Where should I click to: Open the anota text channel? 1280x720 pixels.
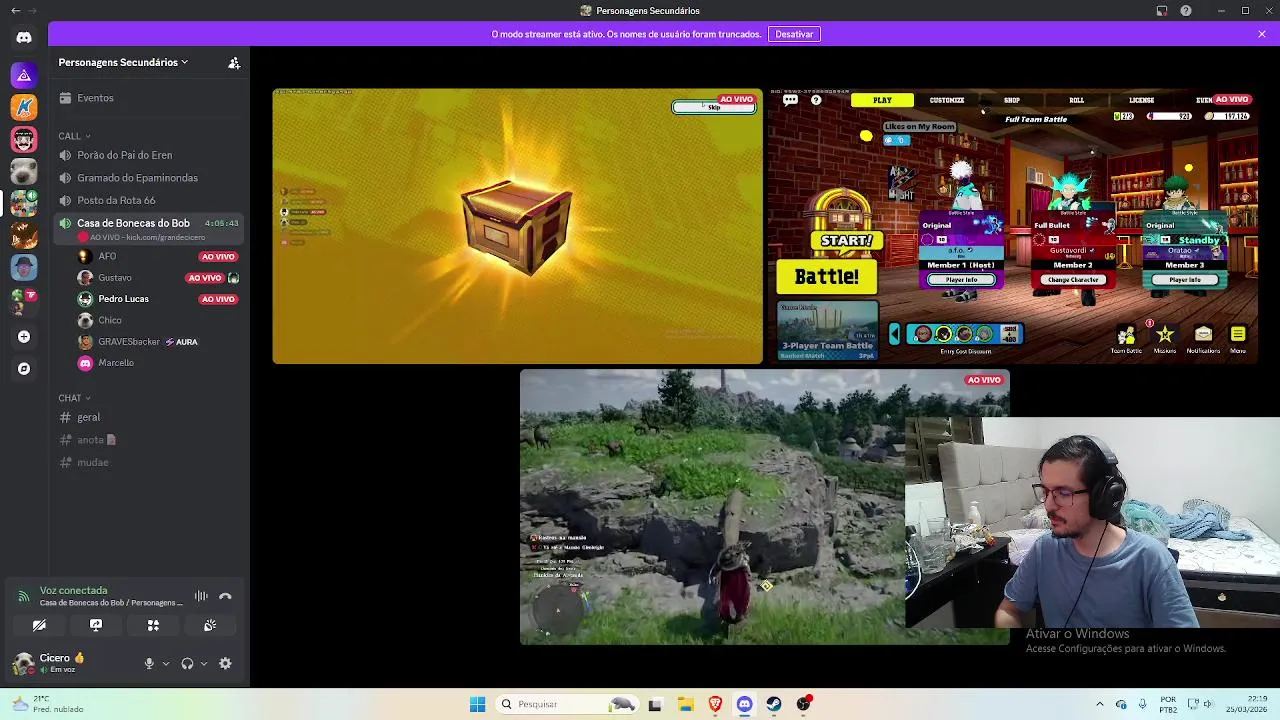(150, 440)
